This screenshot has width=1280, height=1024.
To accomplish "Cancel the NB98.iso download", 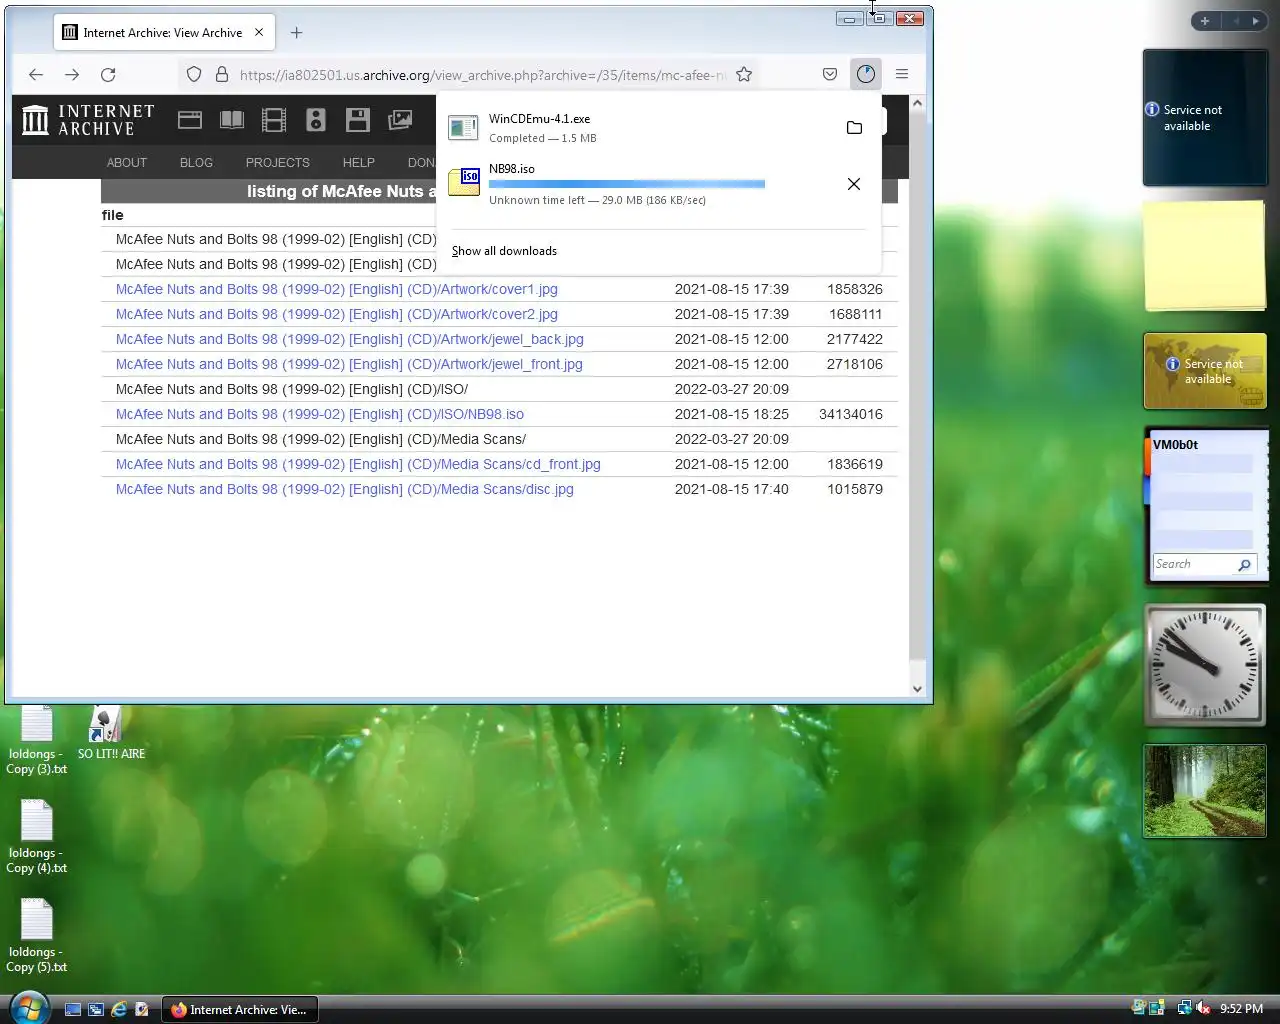I will pos(854,184).
